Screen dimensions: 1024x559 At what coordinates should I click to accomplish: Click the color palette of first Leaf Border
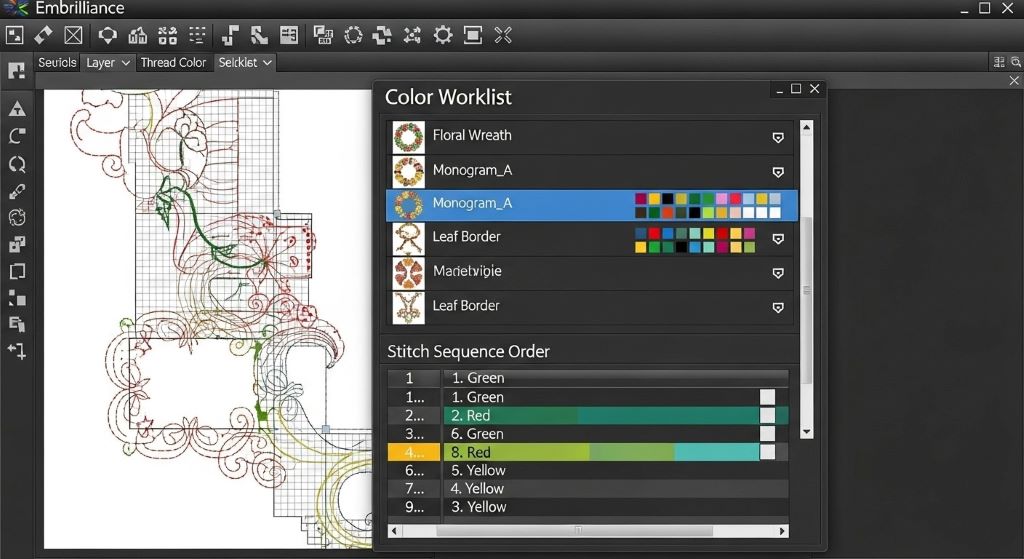(695, 240)
